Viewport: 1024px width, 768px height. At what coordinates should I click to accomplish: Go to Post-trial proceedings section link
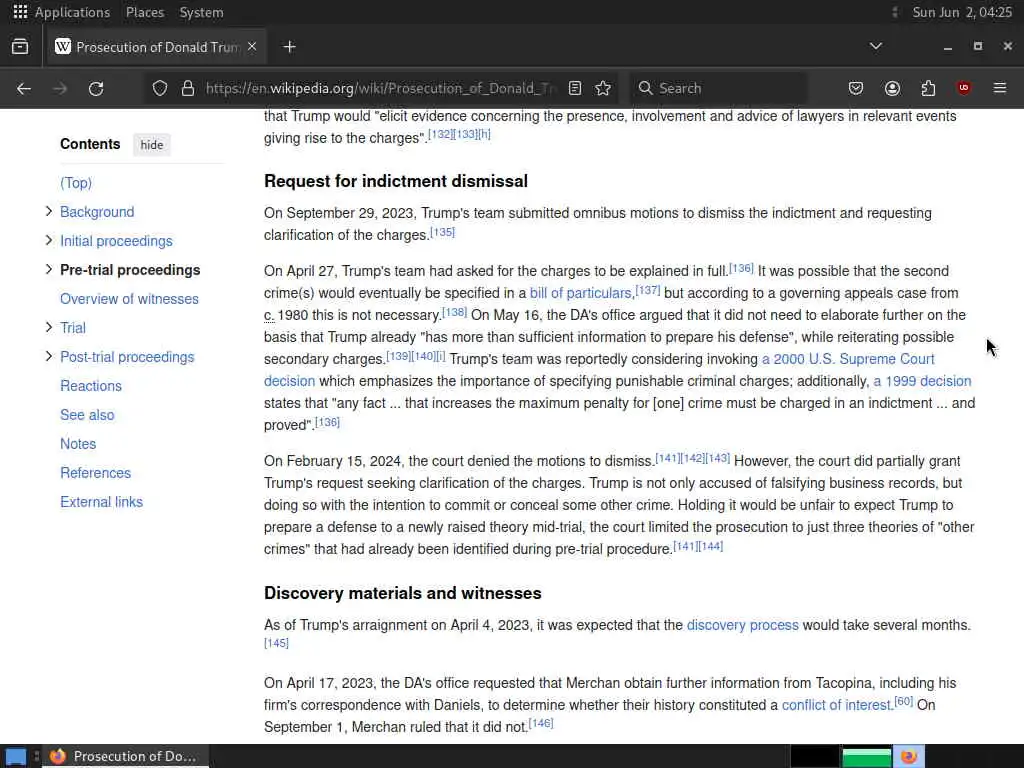127,357
